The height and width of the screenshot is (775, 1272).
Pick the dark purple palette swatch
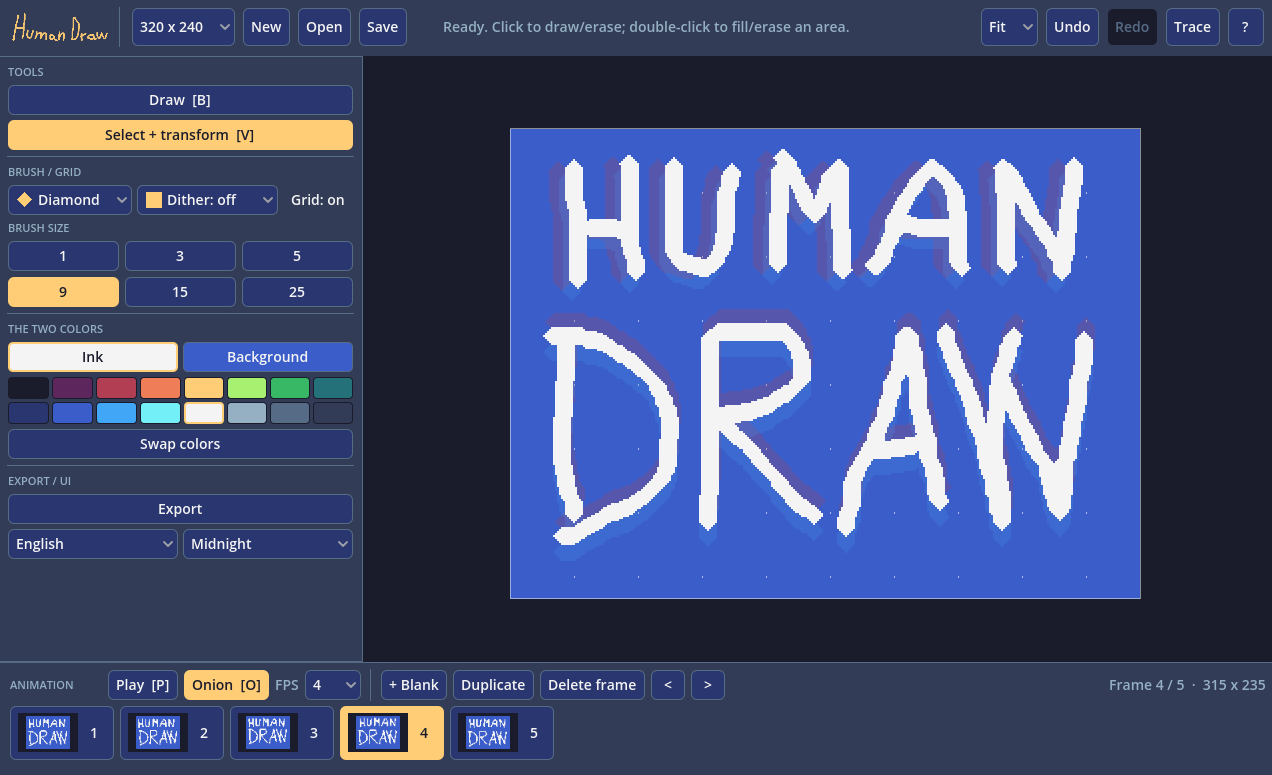73,388
